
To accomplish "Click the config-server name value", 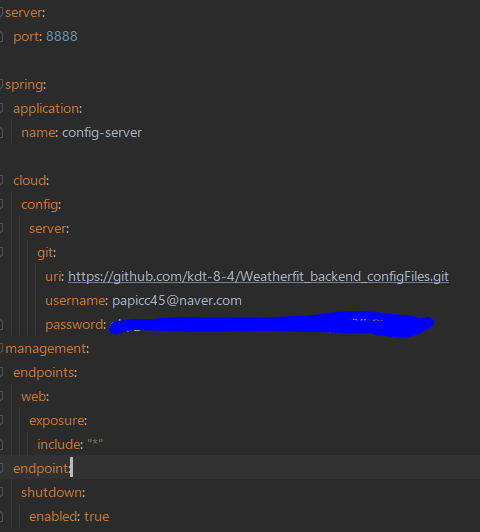I will [x=102, y=133].
